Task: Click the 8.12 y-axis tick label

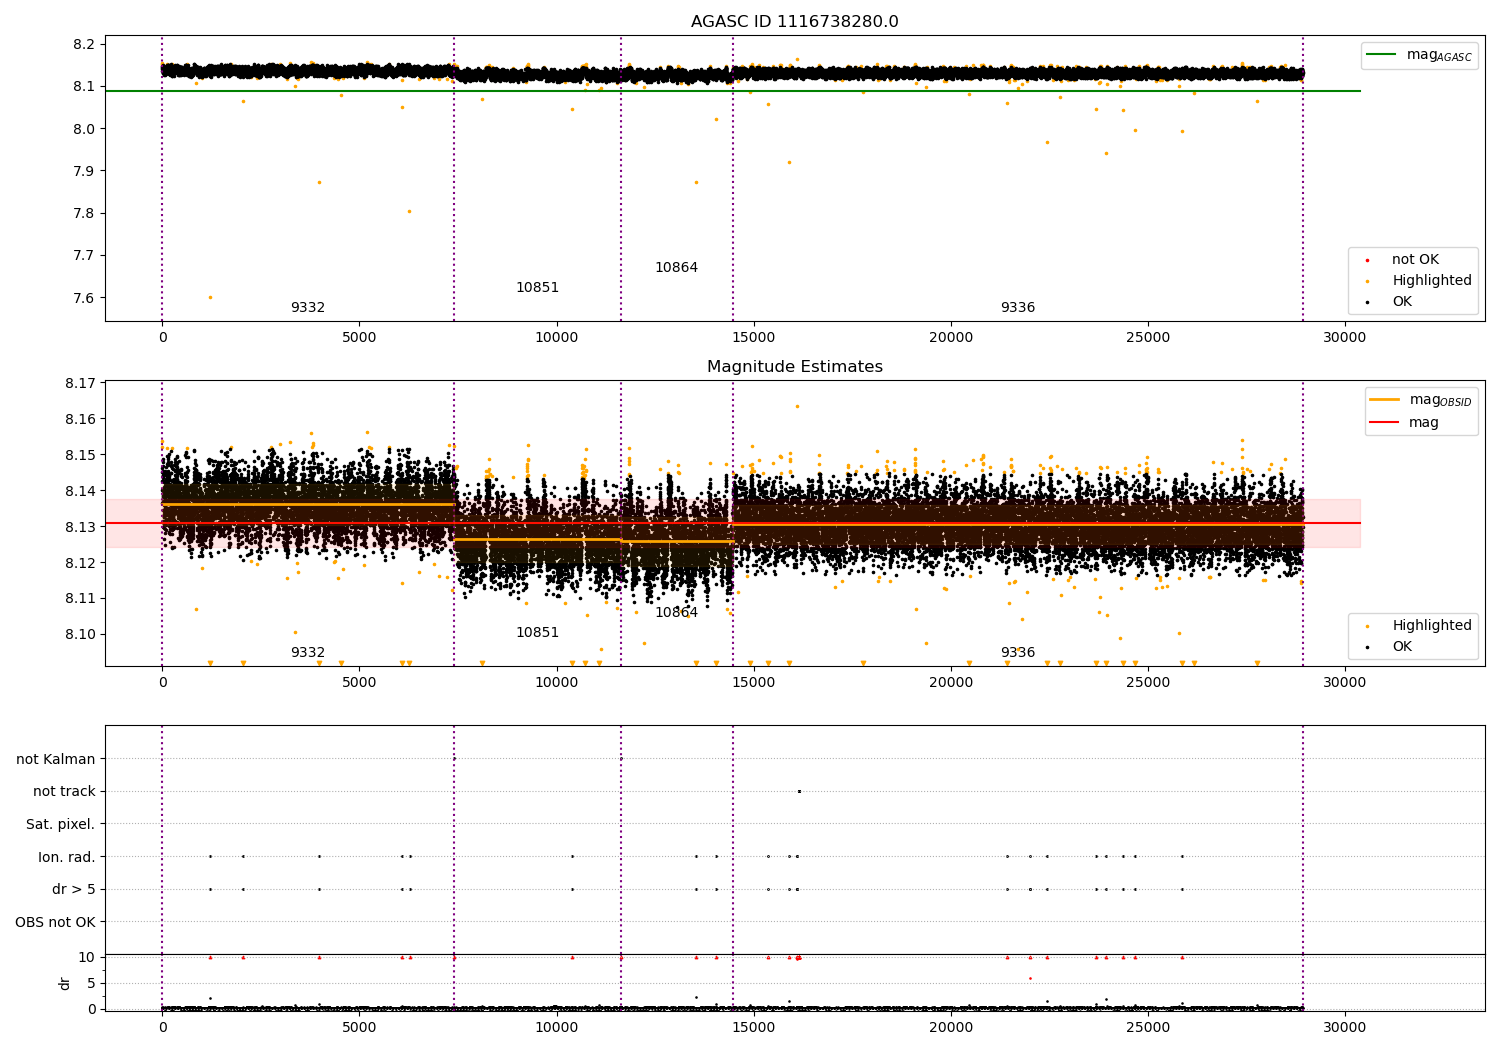Action: coord(80,563)
